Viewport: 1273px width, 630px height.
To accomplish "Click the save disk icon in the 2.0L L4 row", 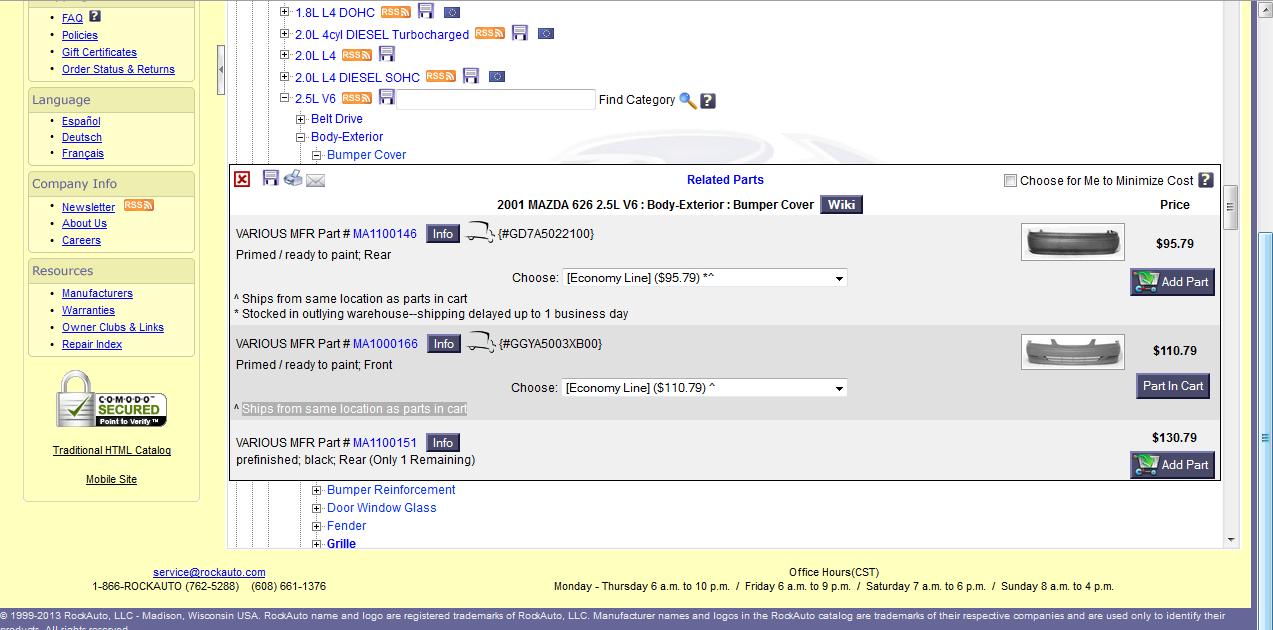I will tap(387, 54).
